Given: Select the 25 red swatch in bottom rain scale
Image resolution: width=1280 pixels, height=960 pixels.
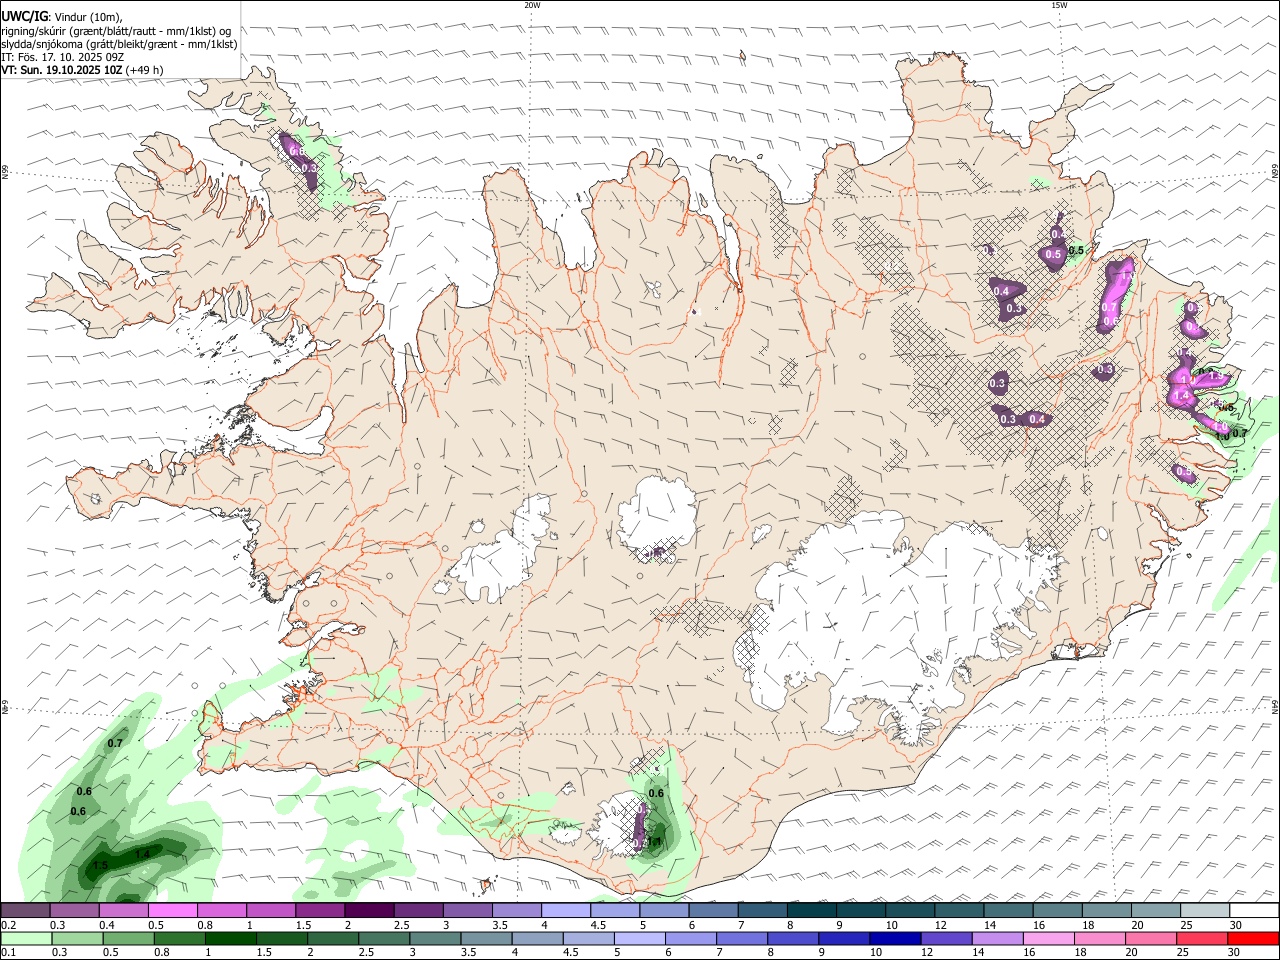Looking at the screenshot, I should pos(1202,939).
